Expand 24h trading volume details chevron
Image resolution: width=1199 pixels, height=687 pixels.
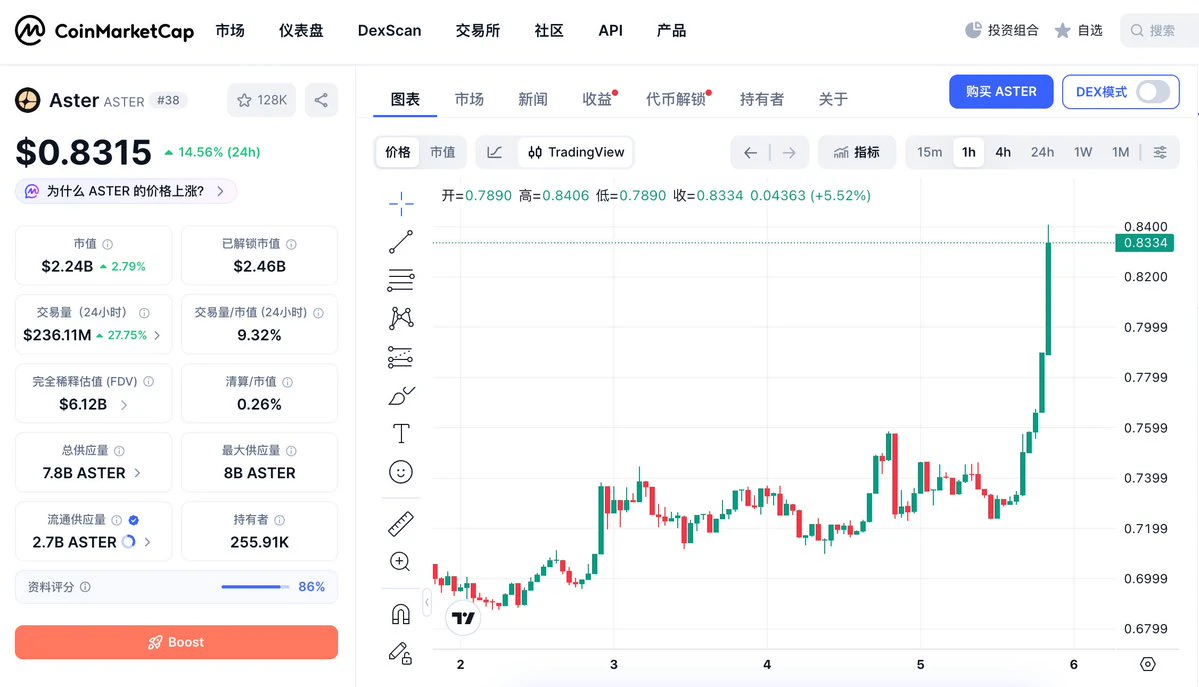point(157,335)
